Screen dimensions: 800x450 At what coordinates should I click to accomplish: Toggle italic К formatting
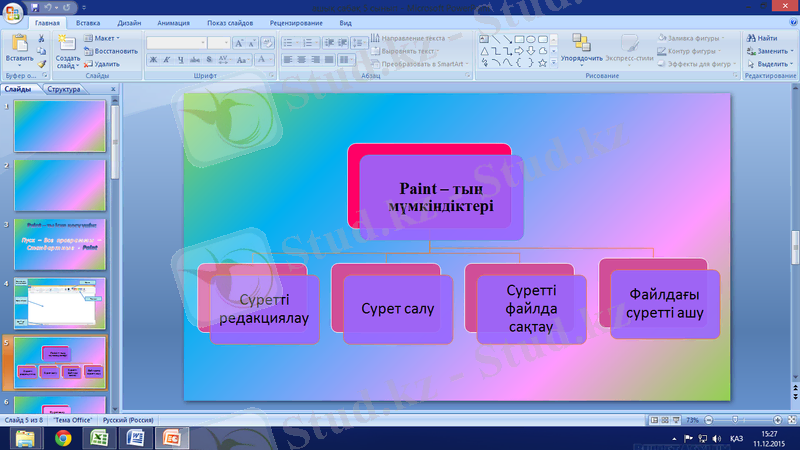tap(167, 60)
